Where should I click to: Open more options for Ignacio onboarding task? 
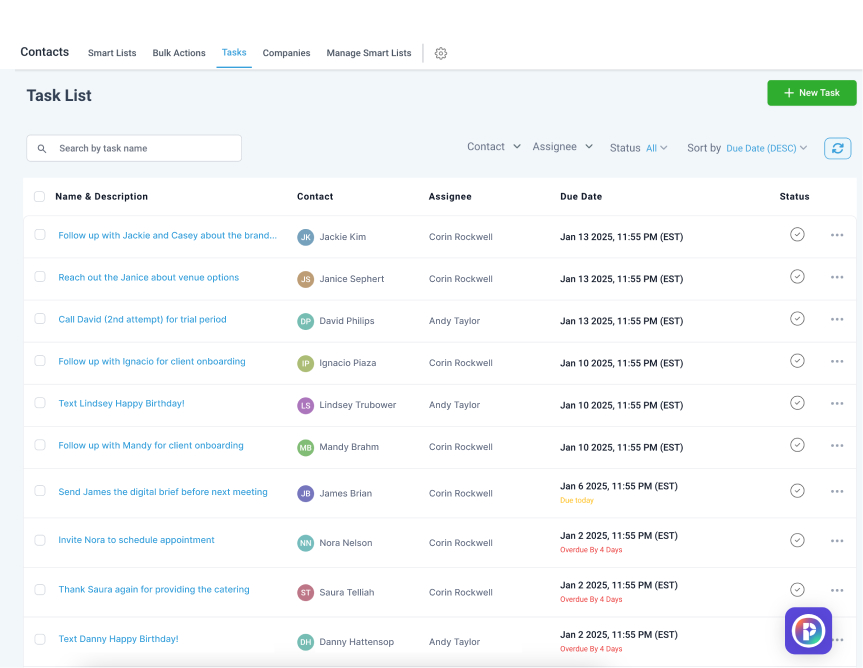[837, 362]
